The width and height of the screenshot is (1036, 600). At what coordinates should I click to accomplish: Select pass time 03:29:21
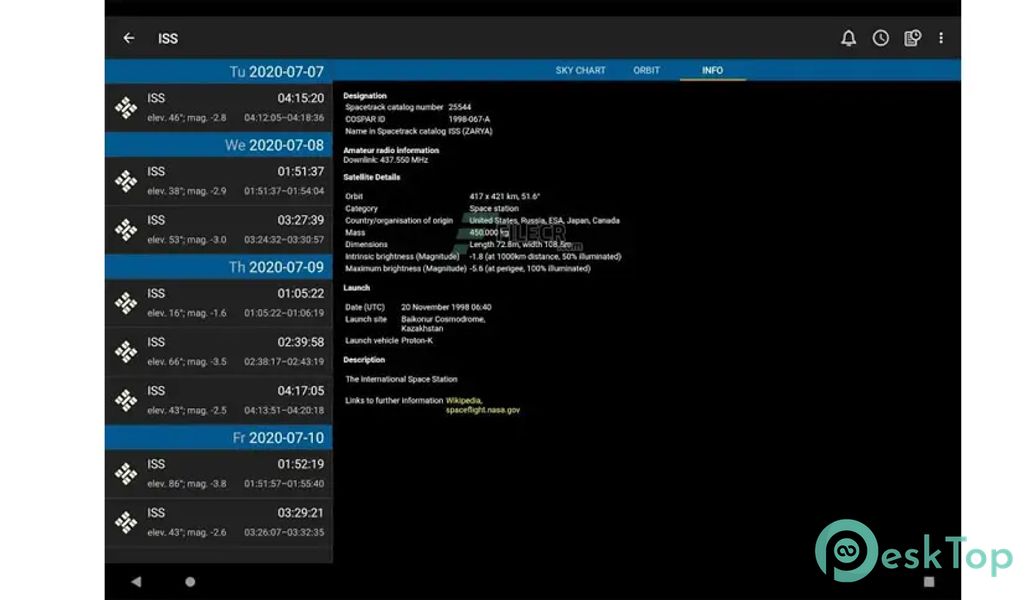[301, 513]
